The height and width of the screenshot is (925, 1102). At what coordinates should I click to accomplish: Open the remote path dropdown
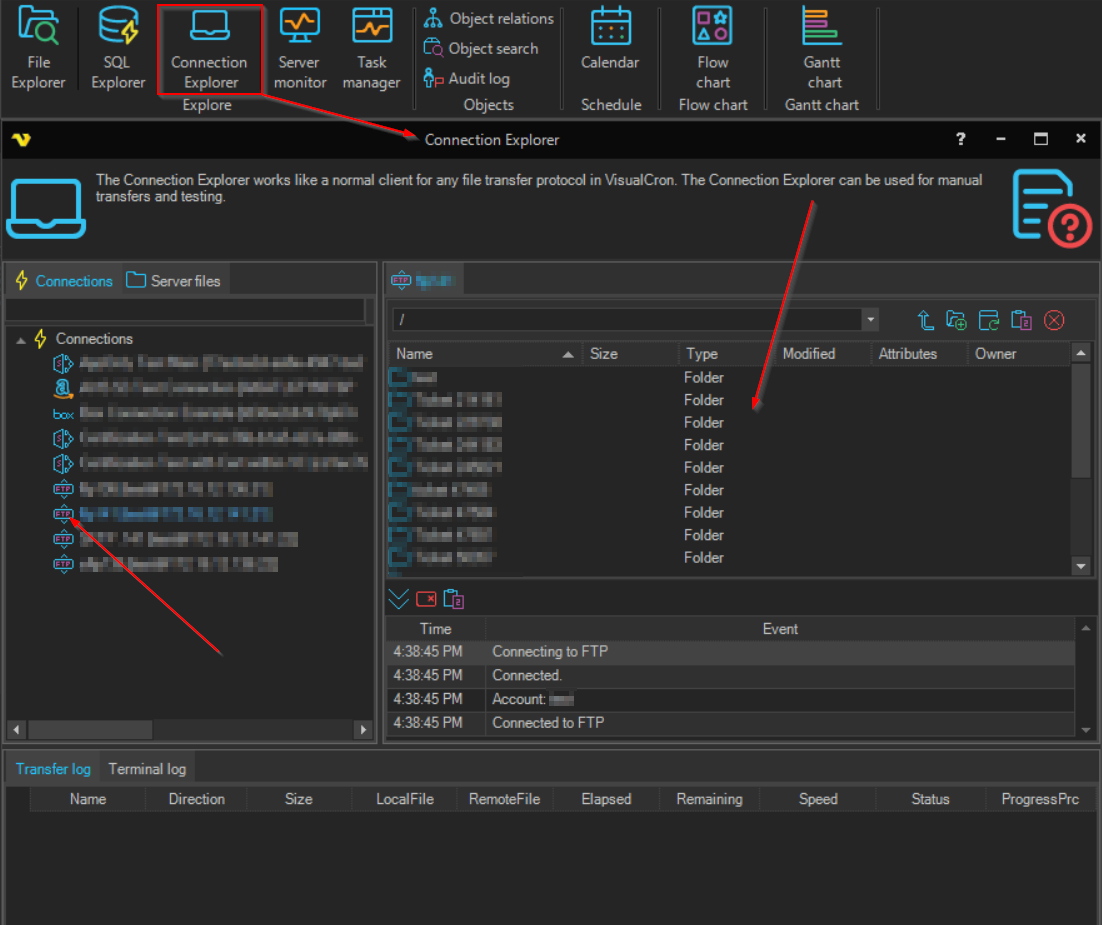coord(870,320)
